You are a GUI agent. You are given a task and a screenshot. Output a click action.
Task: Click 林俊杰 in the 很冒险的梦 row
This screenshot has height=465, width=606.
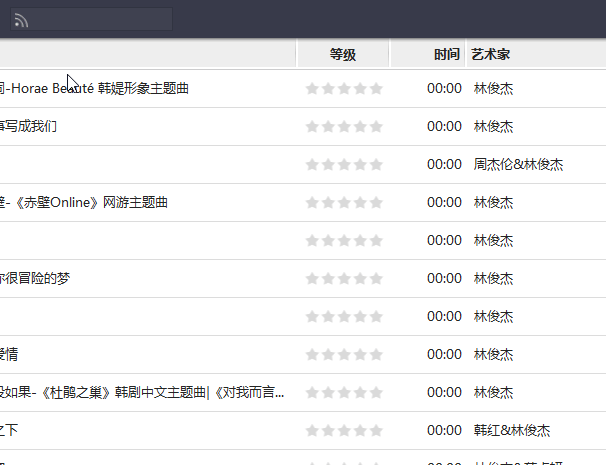click(493, 278)
